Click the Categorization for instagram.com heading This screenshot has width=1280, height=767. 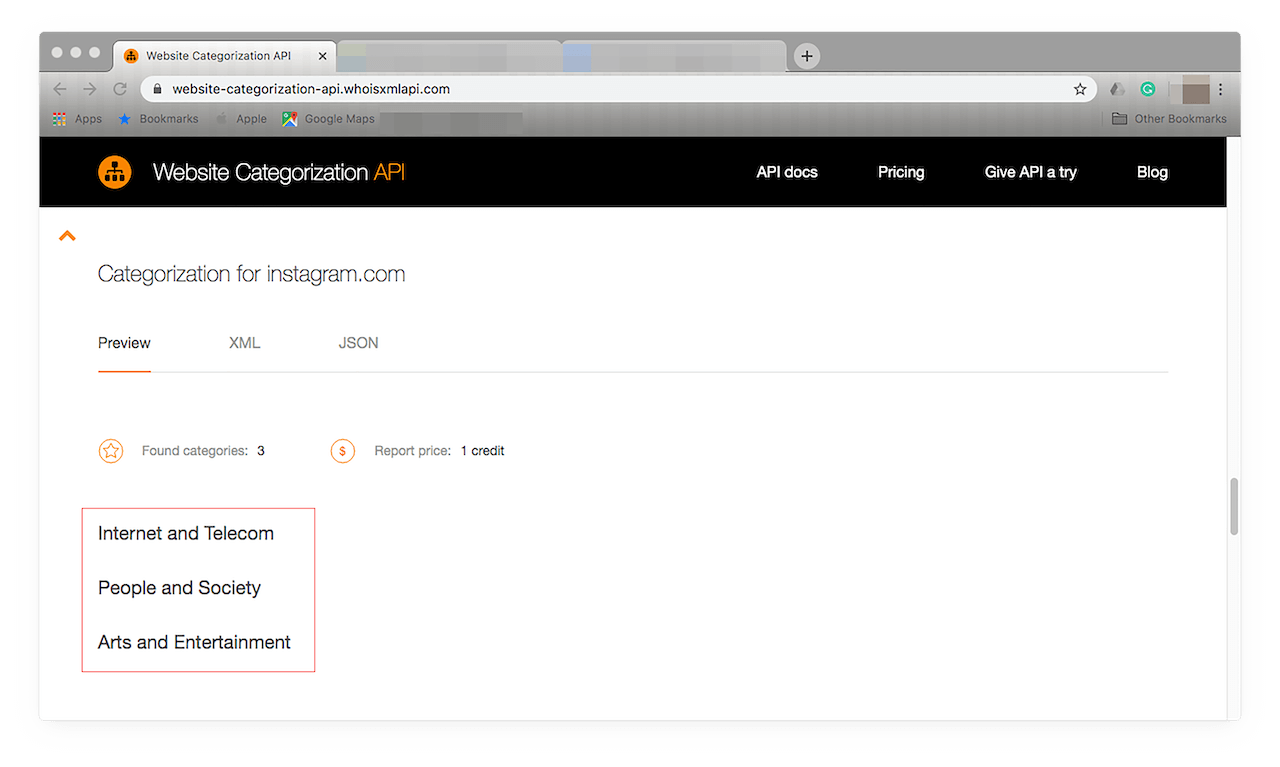click(x=251, y=274)
